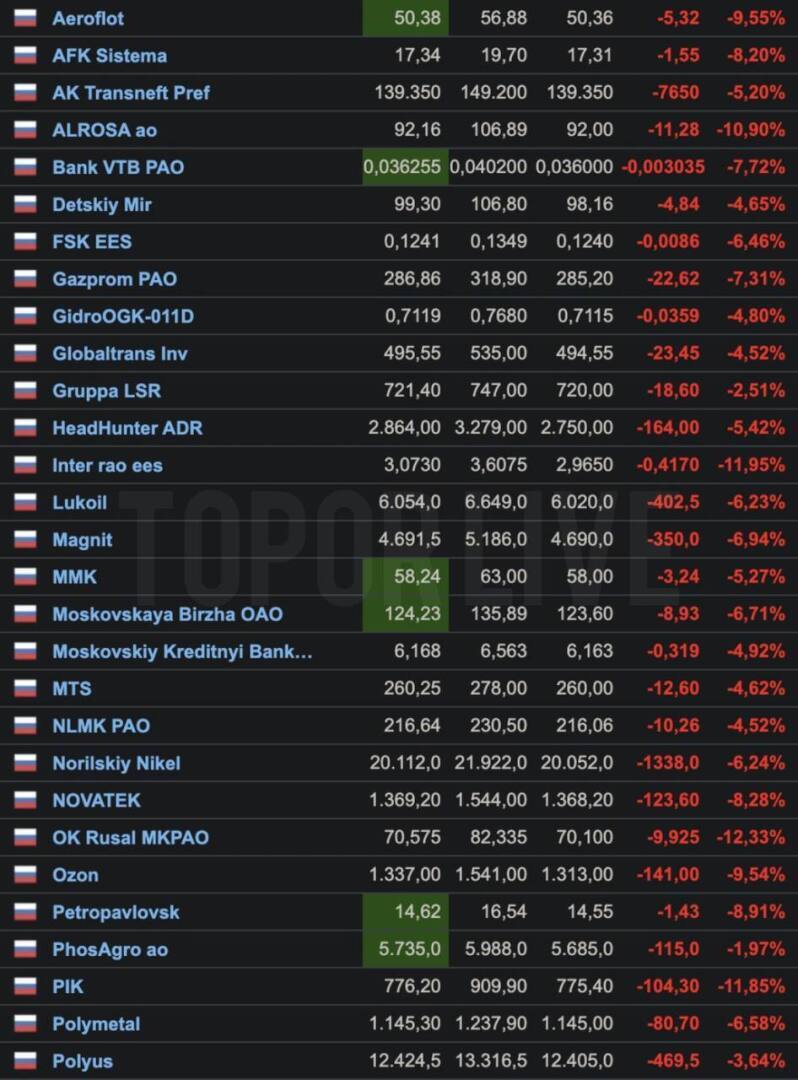Open the Inter rao ees link
Screen dimensions: 798x1080
[x=107, y=465]
